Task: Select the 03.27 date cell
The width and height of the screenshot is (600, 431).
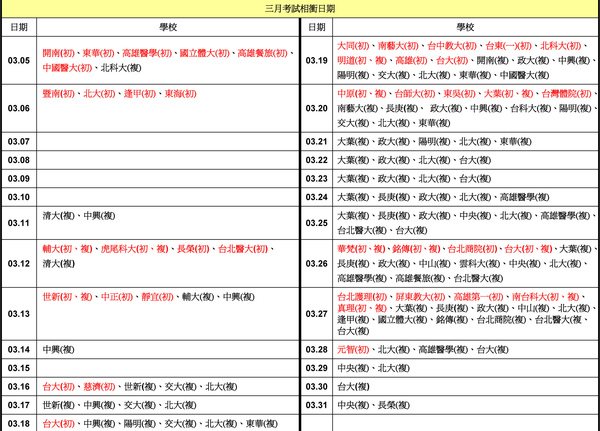Action: coord(316,314)
